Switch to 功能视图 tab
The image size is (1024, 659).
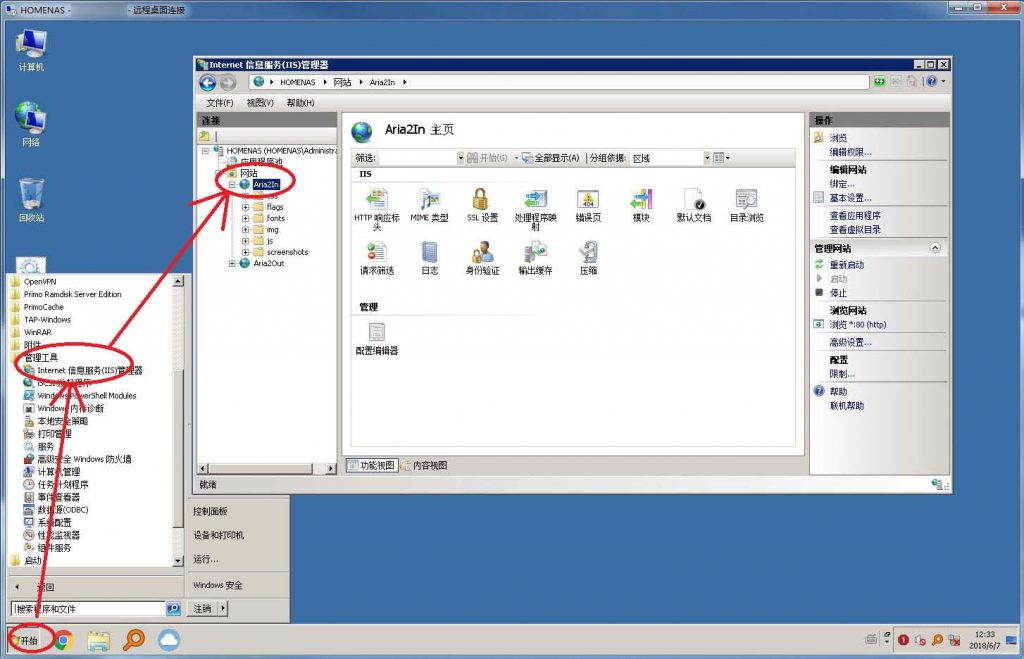click(372, 465)
